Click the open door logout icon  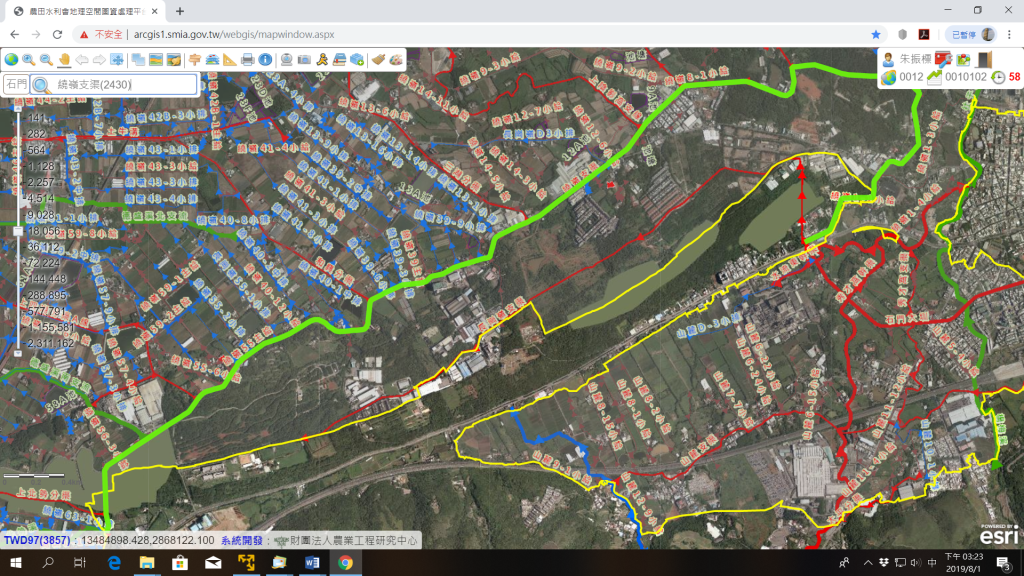tap(984, 59)
